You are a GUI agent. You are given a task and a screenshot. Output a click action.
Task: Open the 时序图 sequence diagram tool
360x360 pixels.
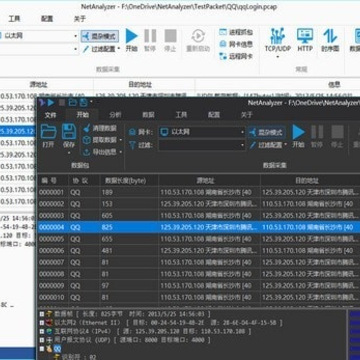click(330, 40)
